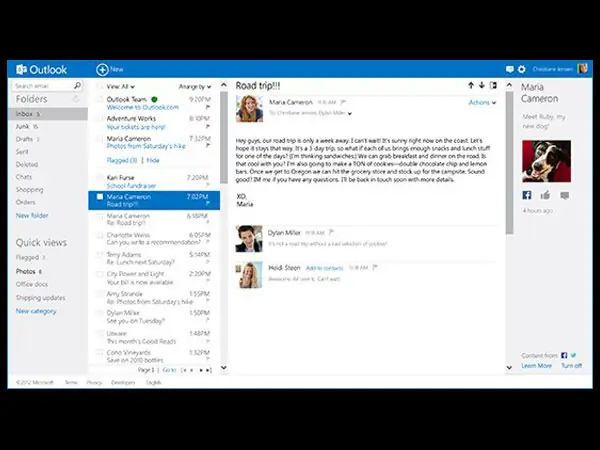This screenshot has width=600, height=450.
Task: Hide the flagged messages section
Action: (153, 160)
